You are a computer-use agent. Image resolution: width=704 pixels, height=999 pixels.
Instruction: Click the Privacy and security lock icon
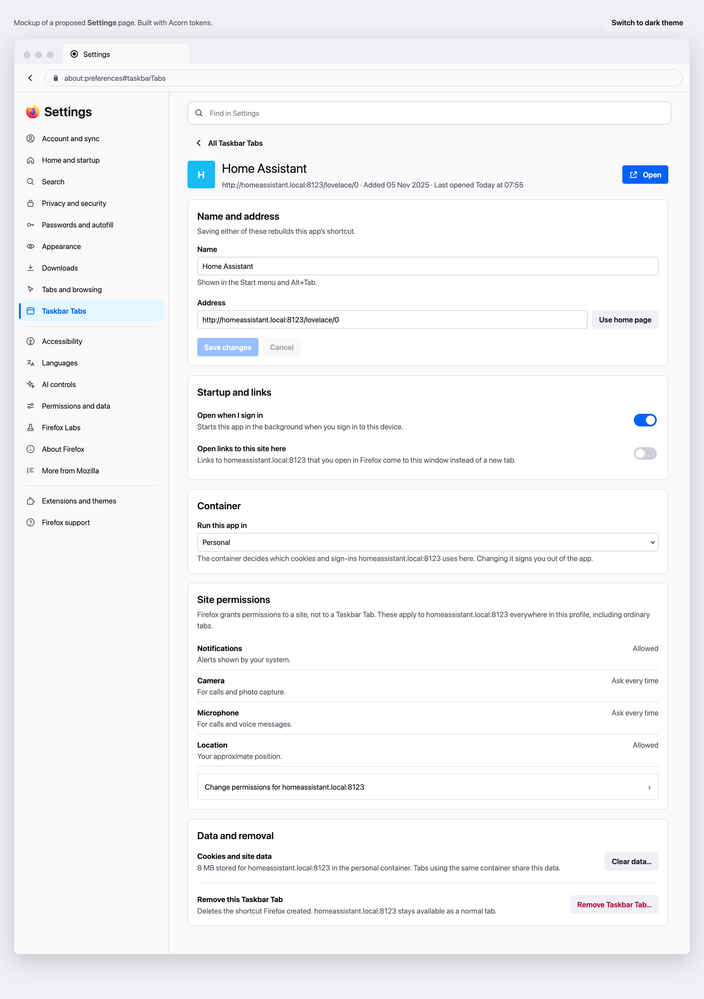30,203
